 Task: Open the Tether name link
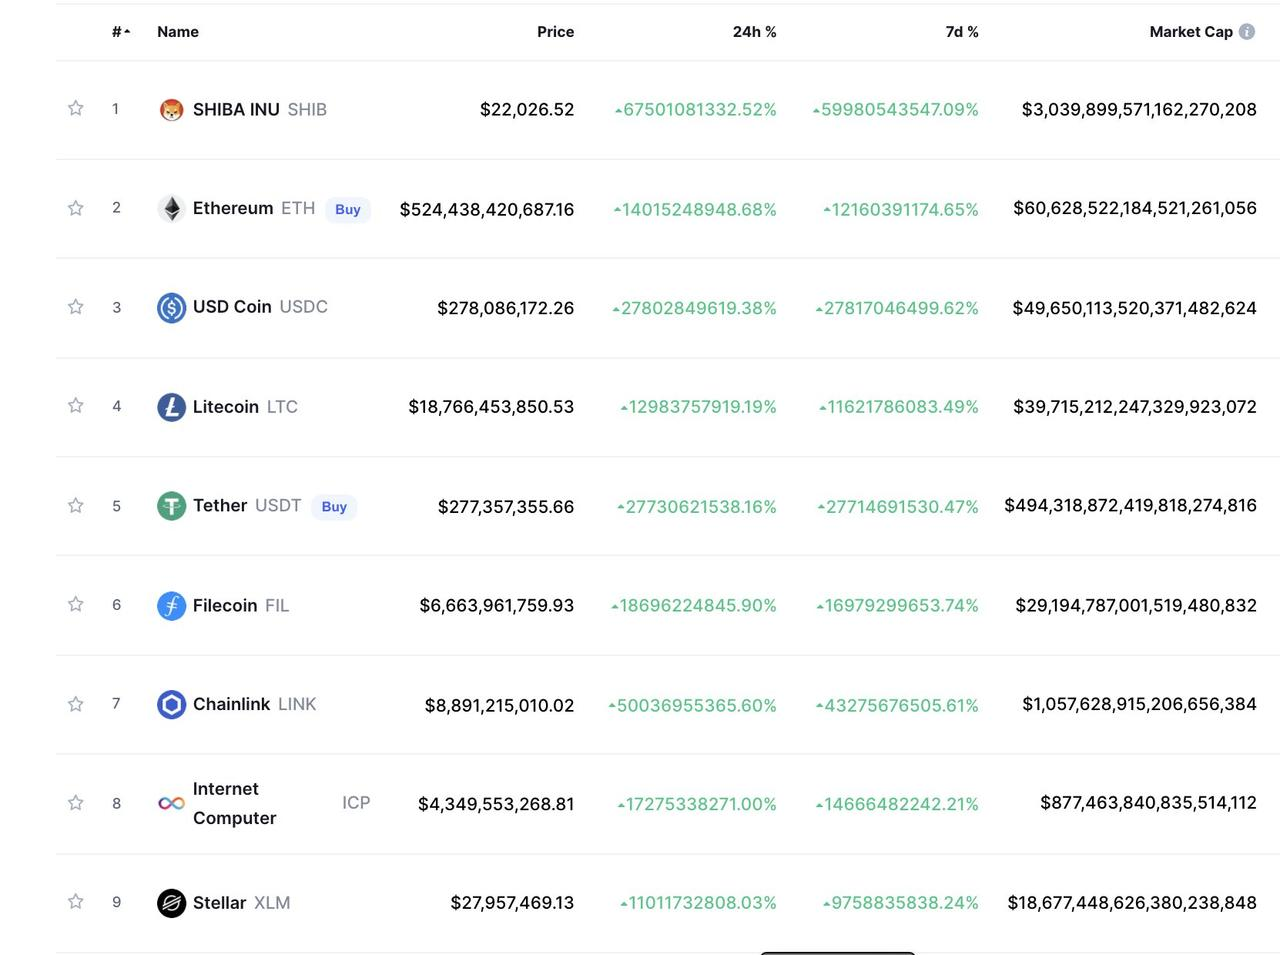pyautogui.click(x=220, y=506)
